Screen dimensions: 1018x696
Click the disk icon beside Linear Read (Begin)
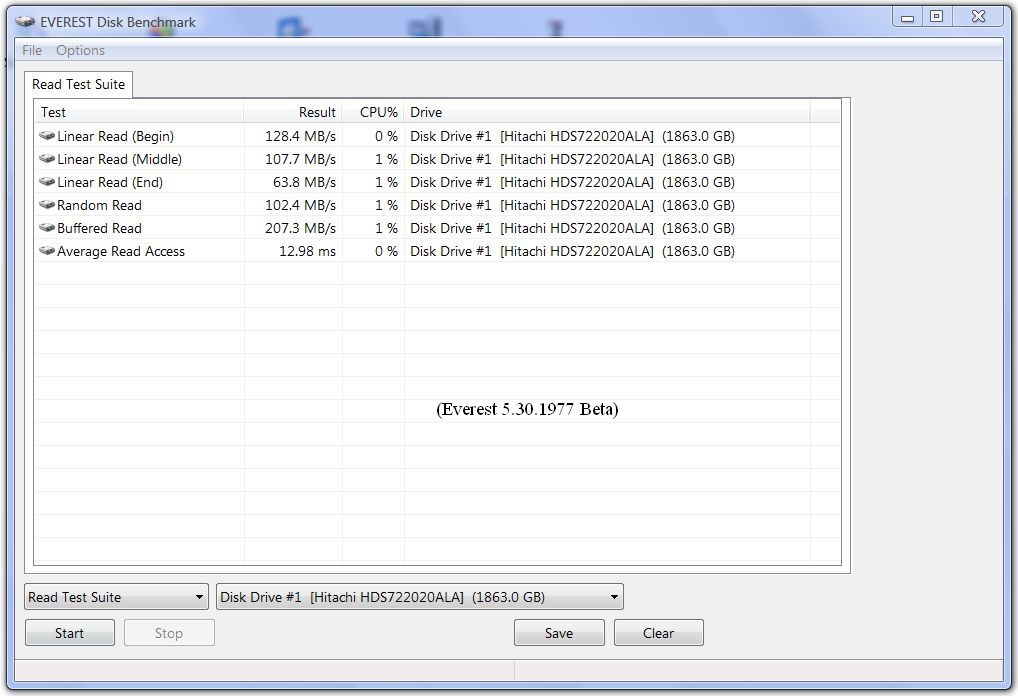47,136
